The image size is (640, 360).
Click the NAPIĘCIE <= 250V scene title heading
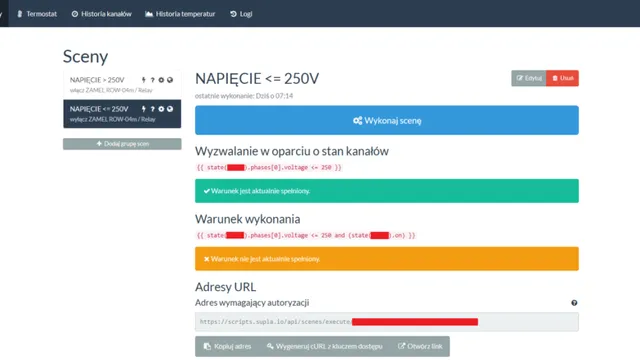pyautogui.click(x=257, y=78)
